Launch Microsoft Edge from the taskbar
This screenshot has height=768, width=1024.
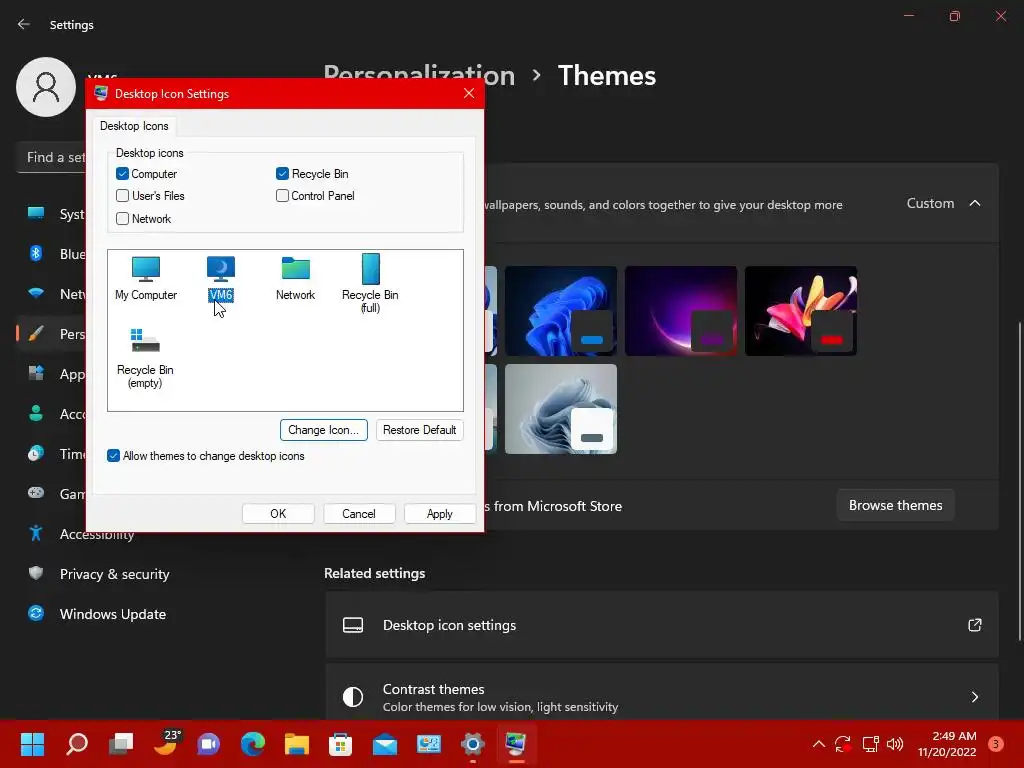point(253,743)
